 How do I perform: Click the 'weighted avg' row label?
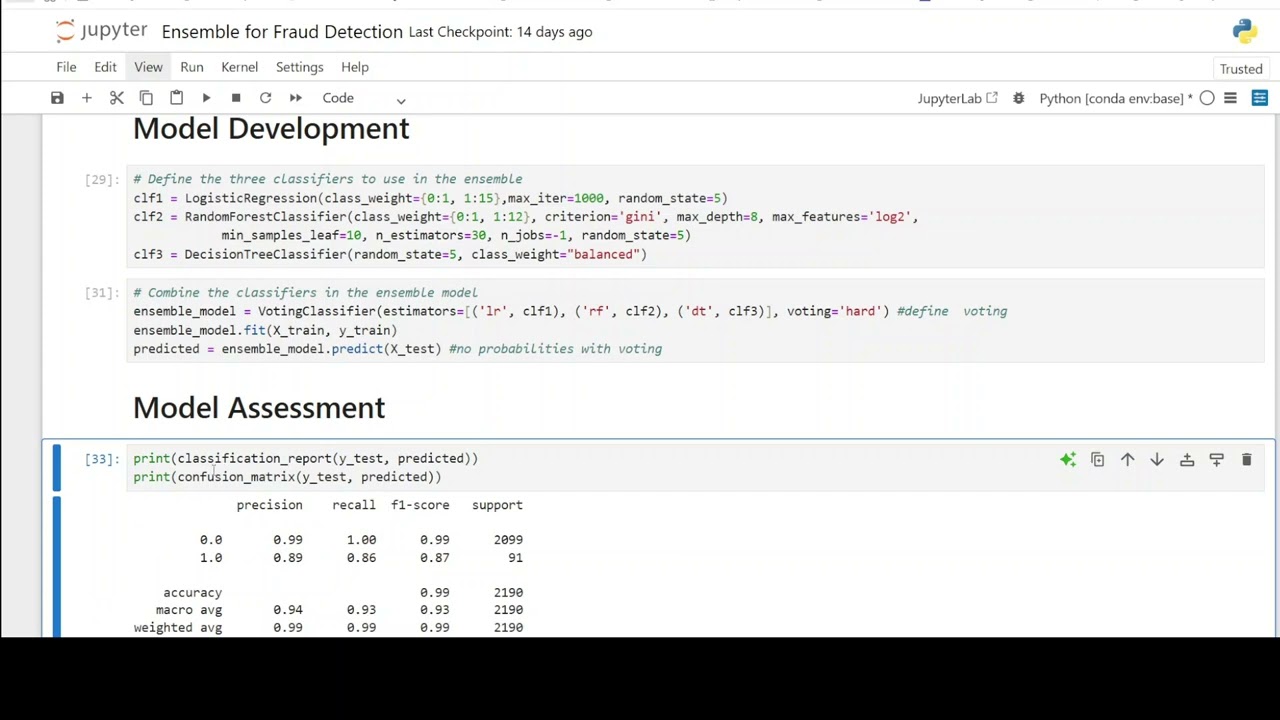(x=178, y=628)
